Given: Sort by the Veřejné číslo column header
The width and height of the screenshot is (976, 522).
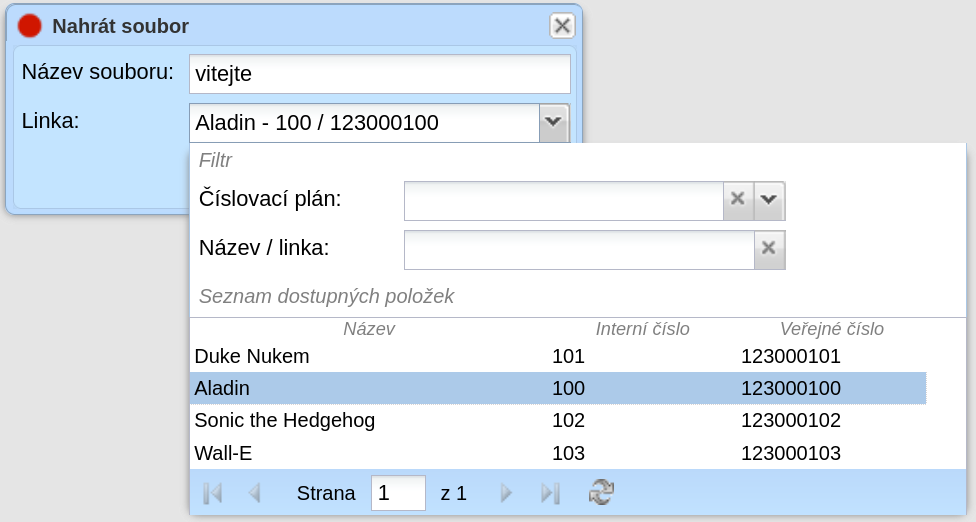Looking at the screenshot, I should [x=832, y=329].
